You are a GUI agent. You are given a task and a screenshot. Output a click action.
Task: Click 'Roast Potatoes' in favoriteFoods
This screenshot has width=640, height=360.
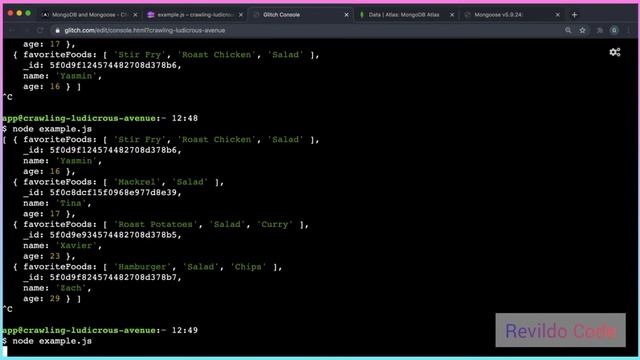point(156,224)
